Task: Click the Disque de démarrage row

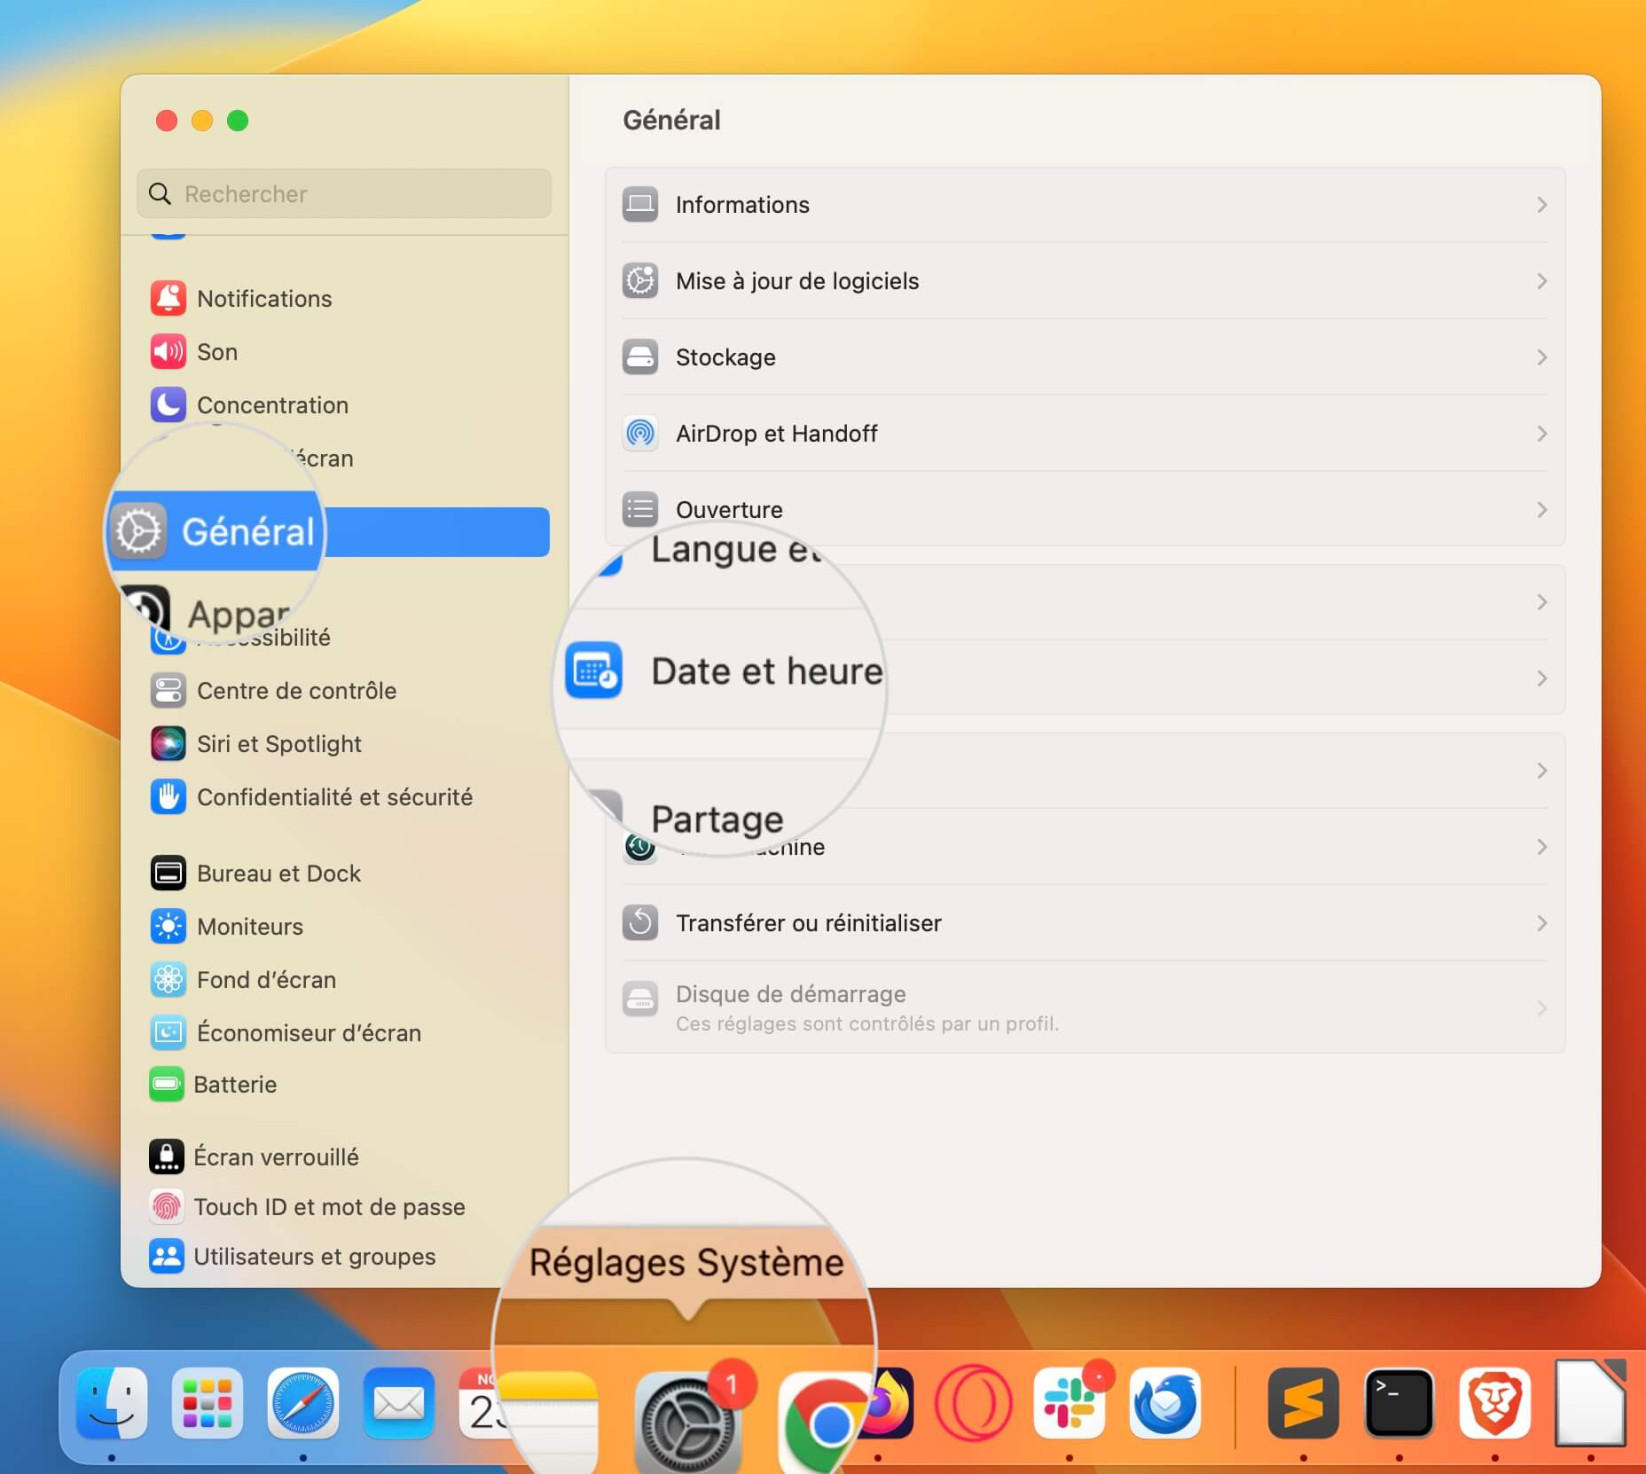Action: point(1085,1007)
